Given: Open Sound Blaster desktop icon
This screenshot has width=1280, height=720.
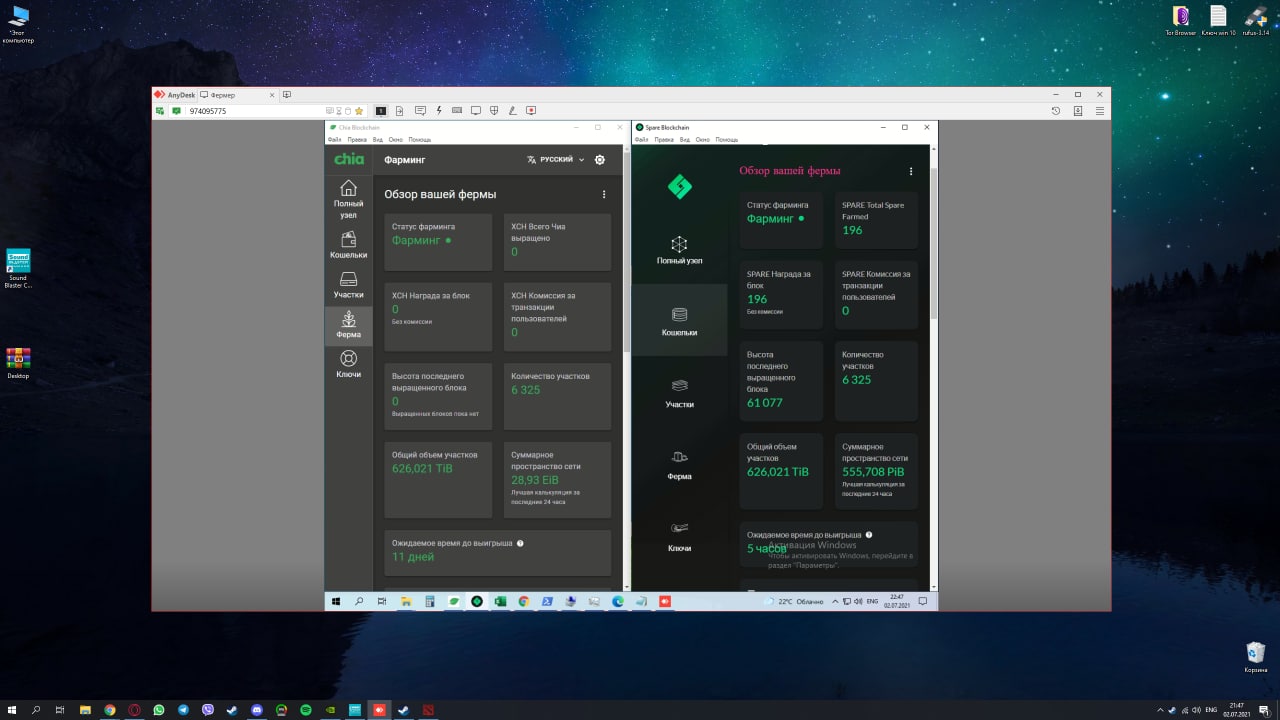Looking at the screenshot, I should pos(18,268).
